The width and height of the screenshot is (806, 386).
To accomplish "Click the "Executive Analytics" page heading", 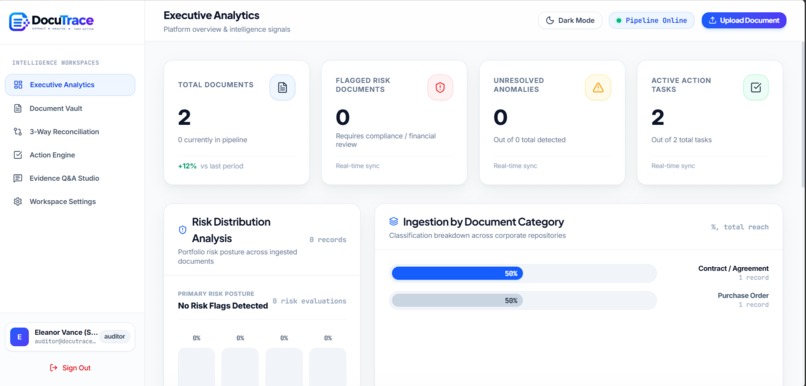I will pos(211,15).
